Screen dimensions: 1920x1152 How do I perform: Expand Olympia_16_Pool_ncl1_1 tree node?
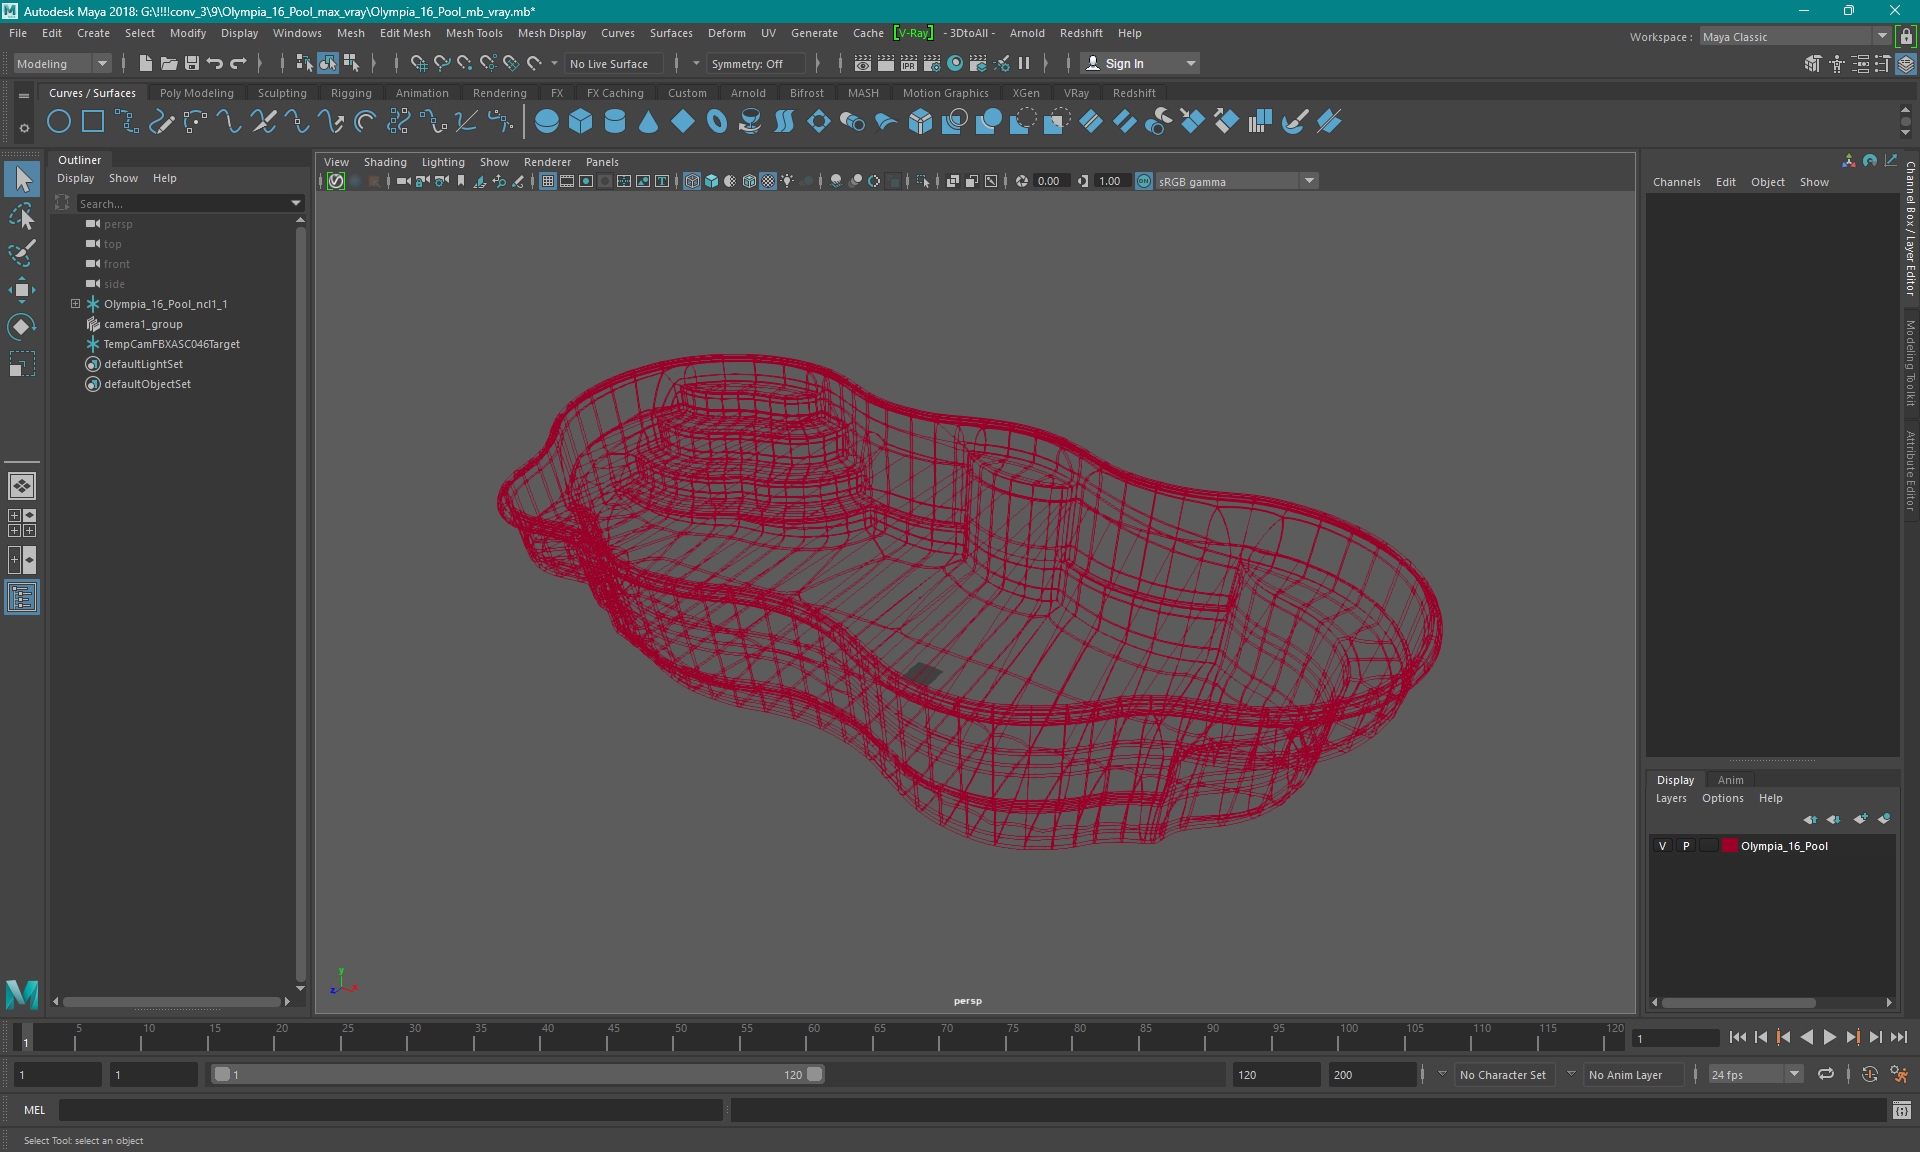click(x=74, y=303)
